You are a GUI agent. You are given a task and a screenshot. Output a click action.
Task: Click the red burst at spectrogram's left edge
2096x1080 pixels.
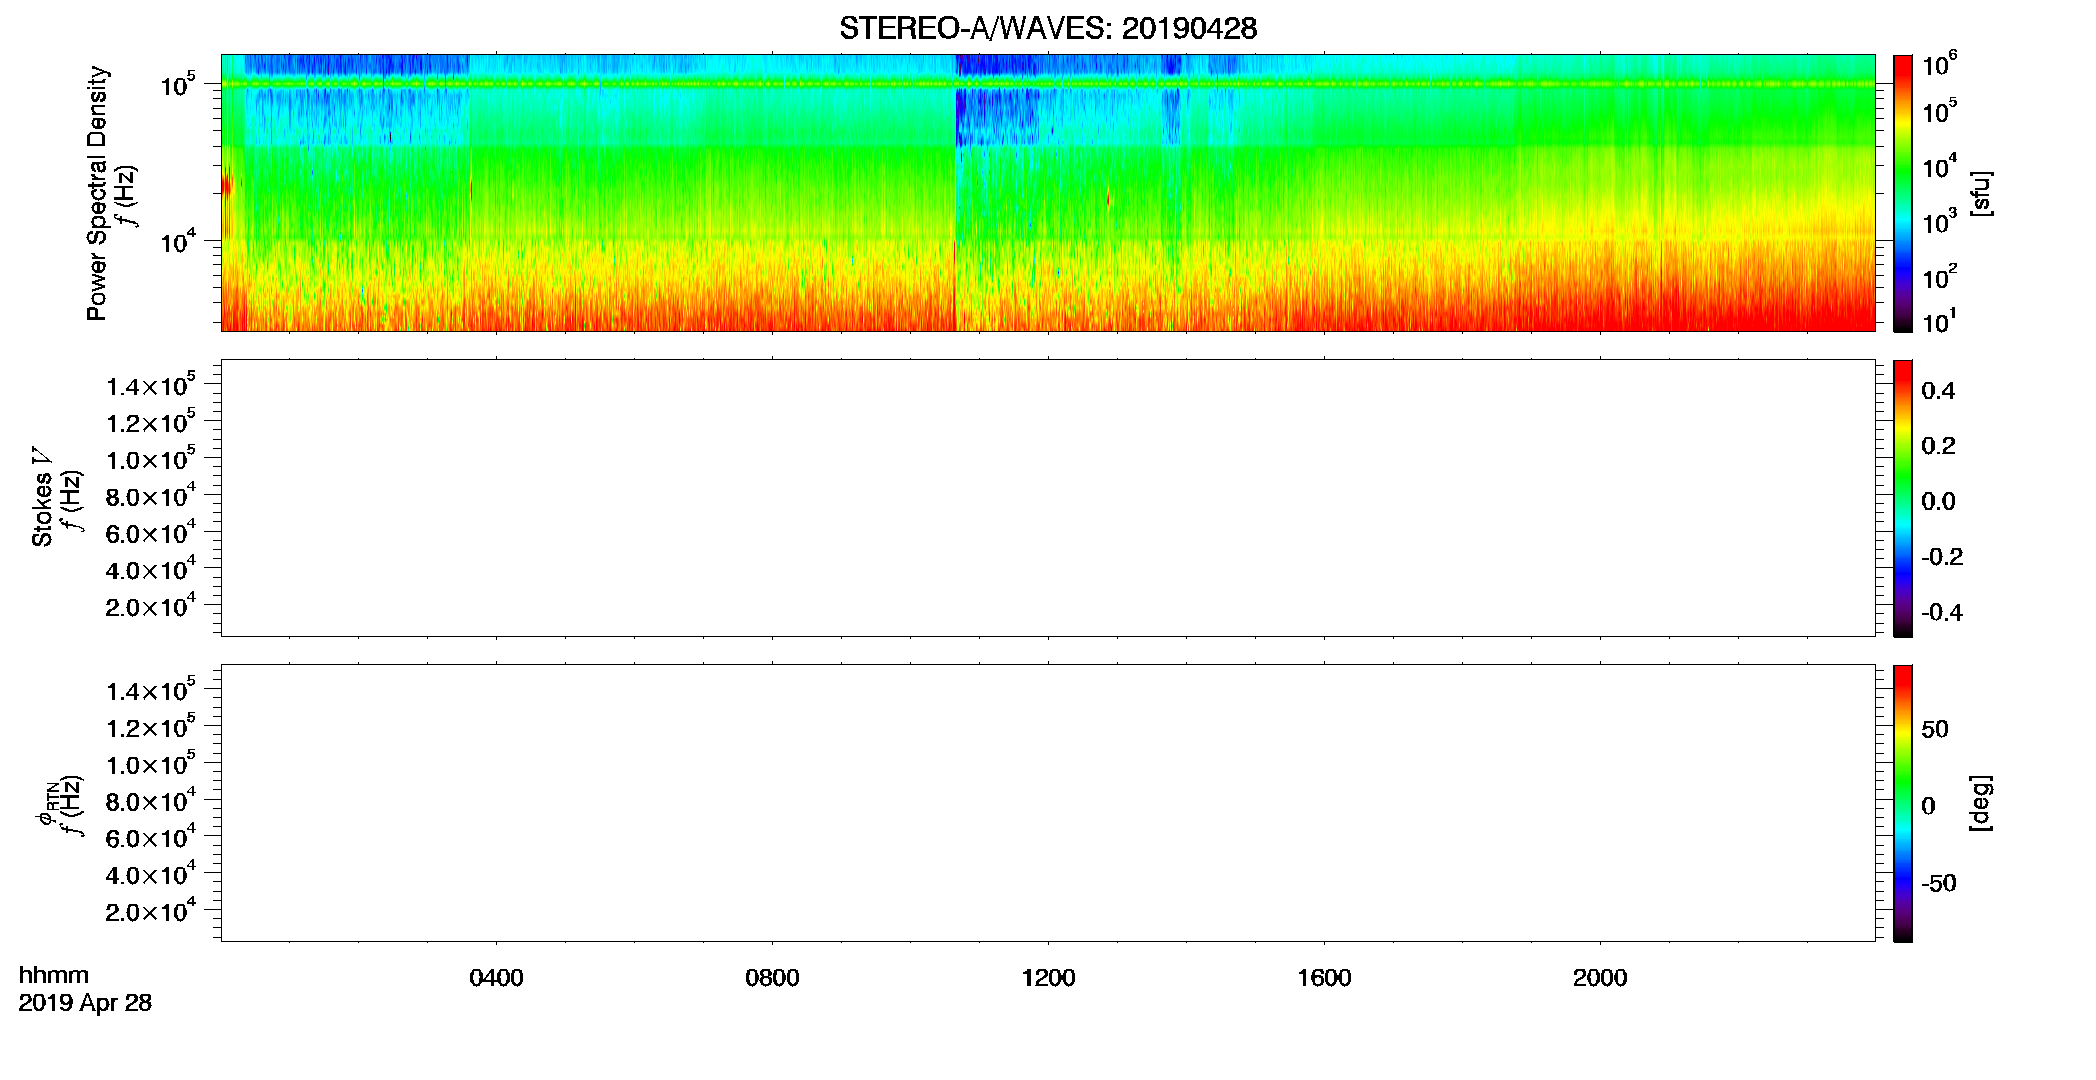pos(227,185)
